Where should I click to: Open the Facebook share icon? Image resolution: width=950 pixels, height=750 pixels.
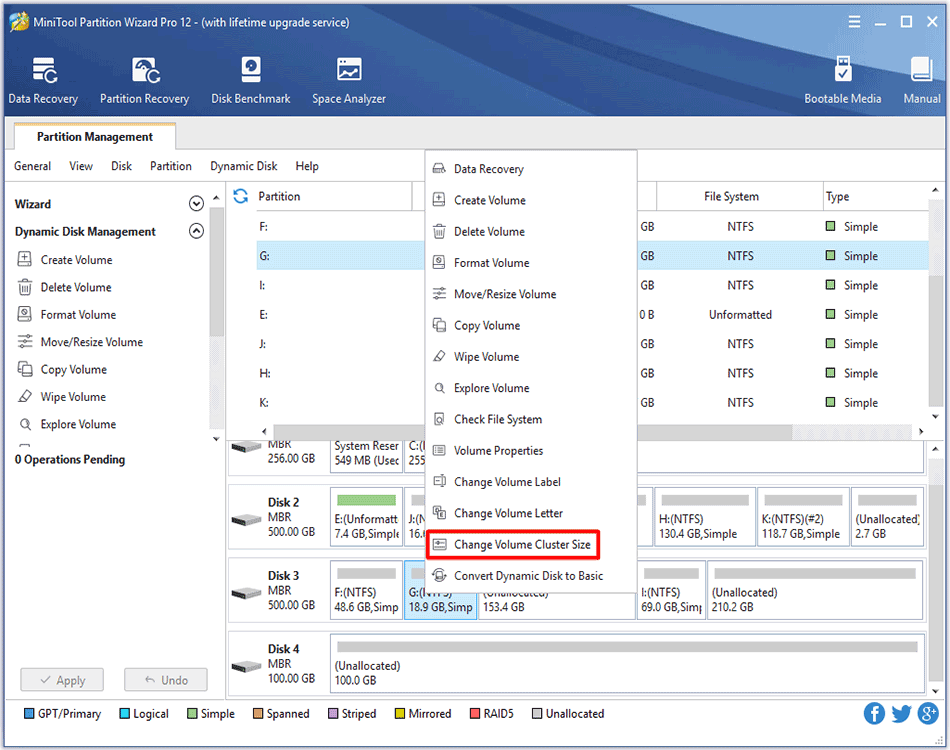click(x=875, y=713)
